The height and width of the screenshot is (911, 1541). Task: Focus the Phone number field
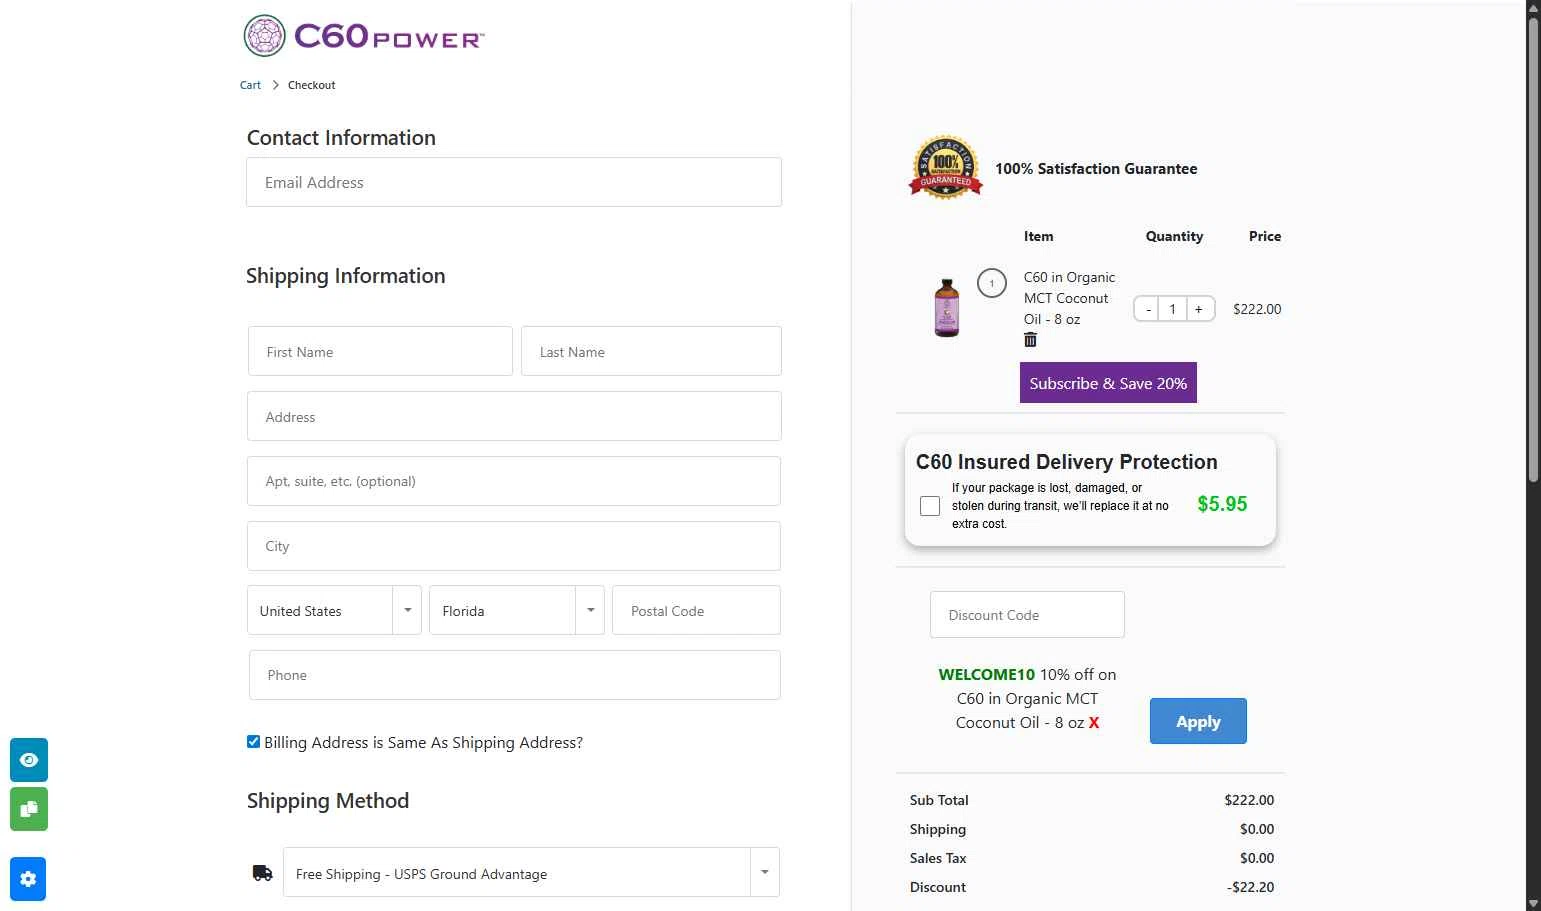point(514,675)
